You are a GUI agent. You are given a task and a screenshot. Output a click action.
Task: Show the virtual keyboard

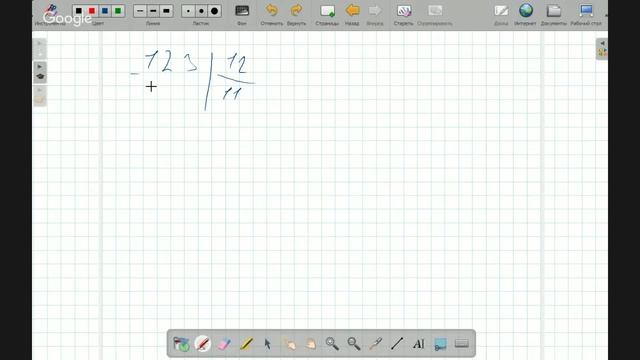coord(462,344)
